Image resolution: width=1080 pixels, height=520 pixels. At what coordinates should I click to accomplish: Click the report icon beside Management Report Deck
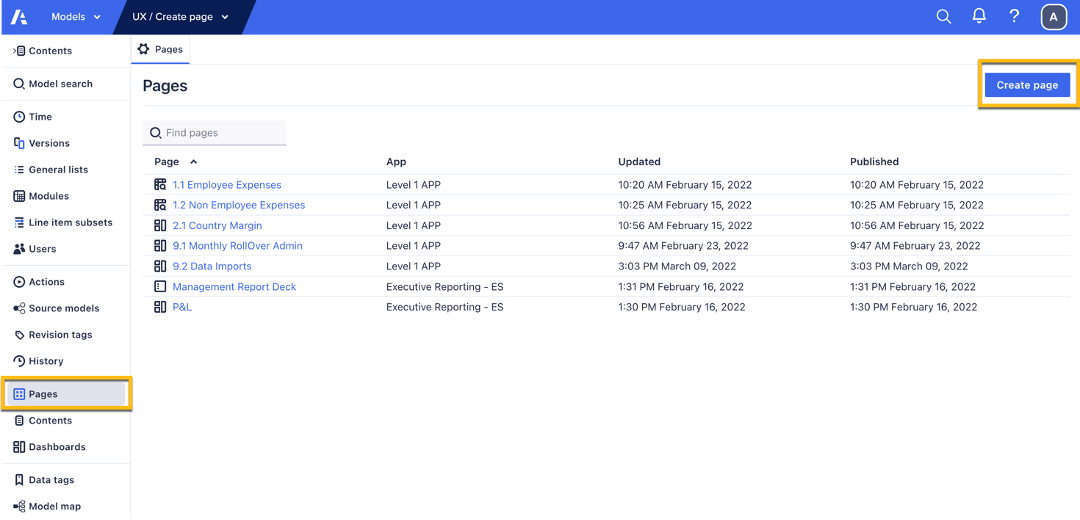160,287
